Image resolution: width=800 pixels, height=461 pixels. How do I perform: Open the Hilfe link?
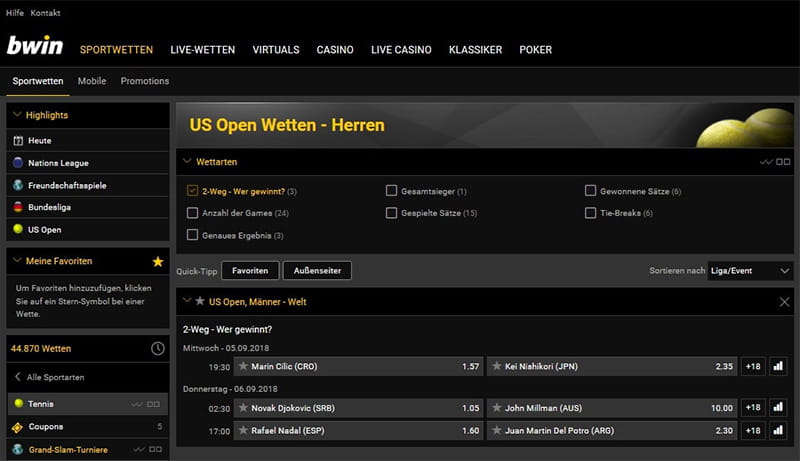click(15, 13)
